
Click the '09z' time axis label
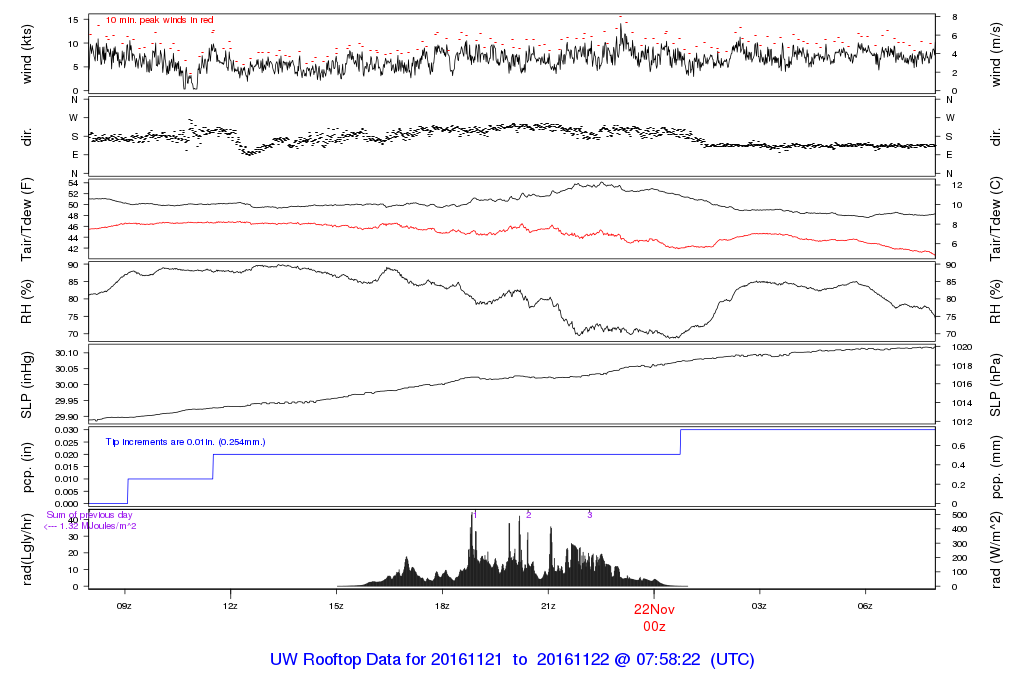[x=124, y=606]
